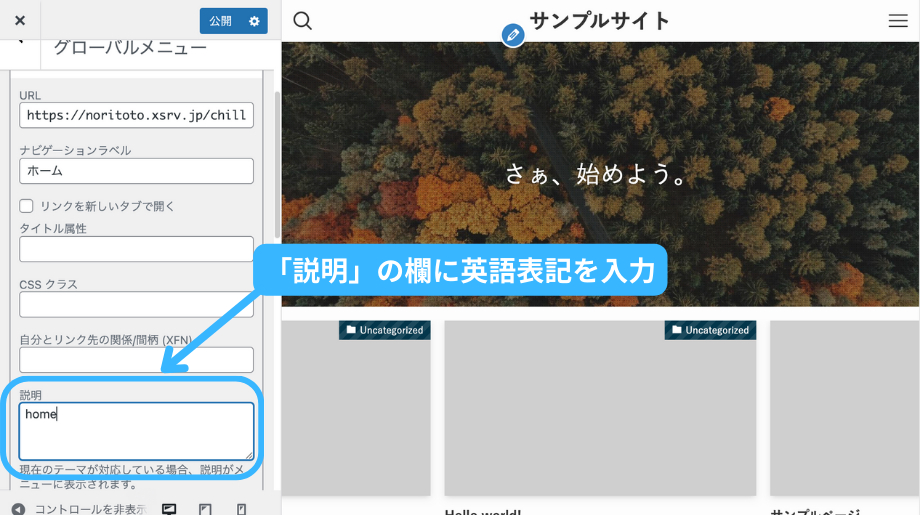Click the search magnifier icon in site header
This screenshot has height=515, width=920.
[303, 21]
